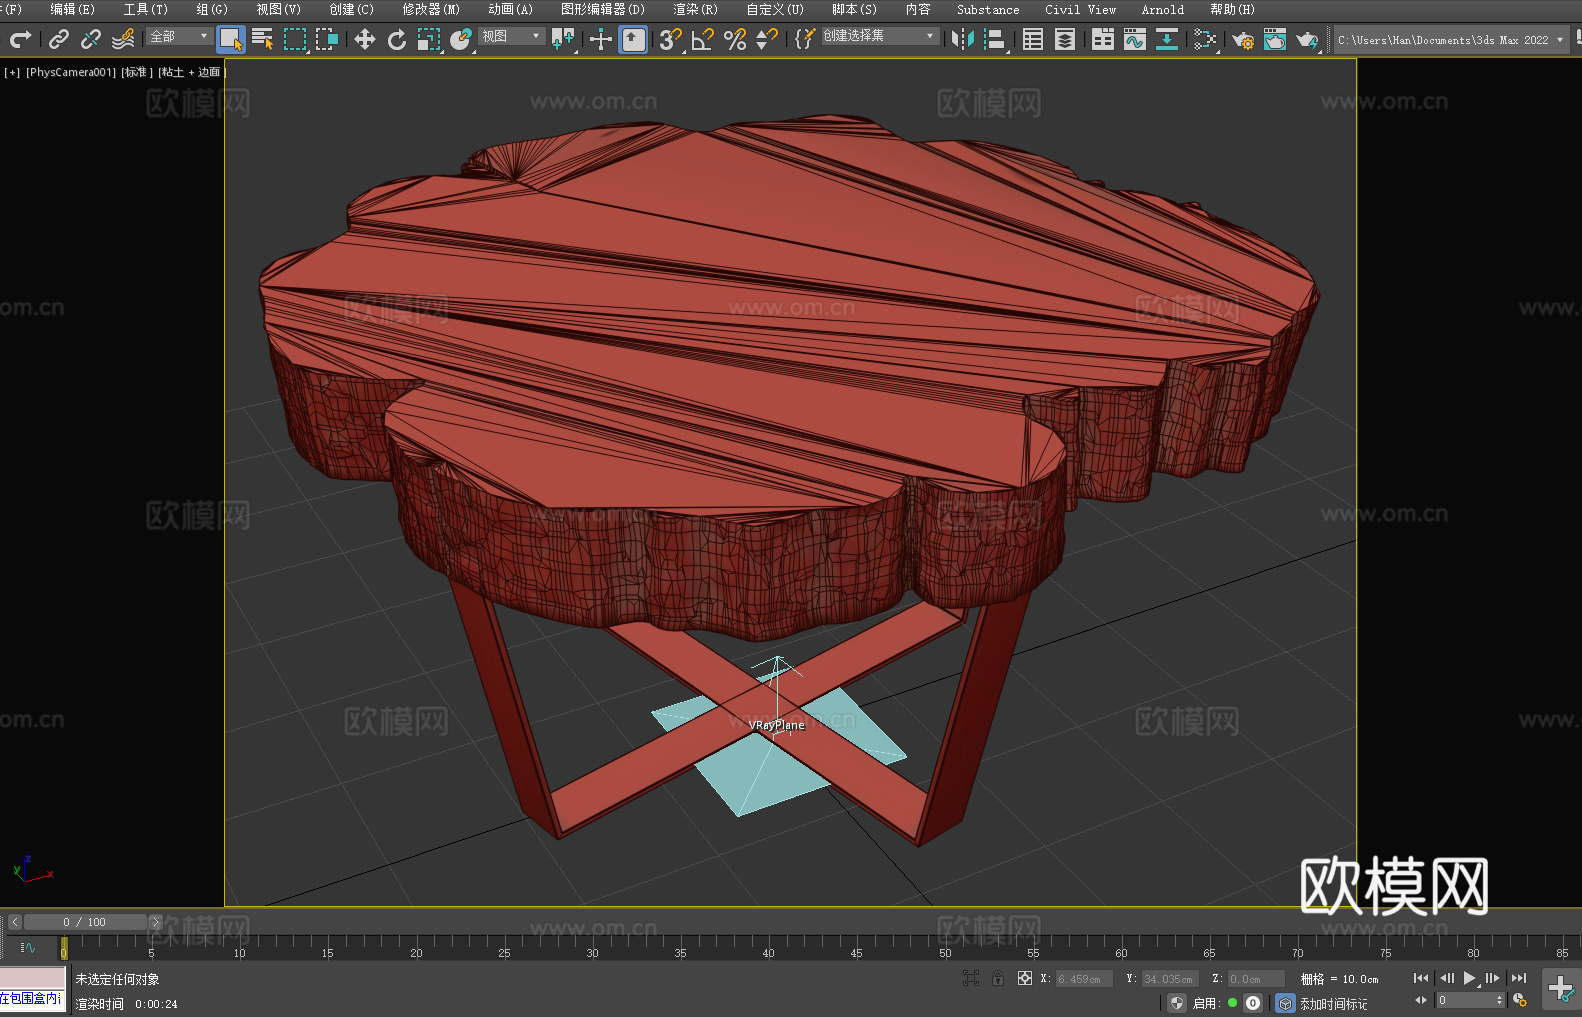Screen dimensions: 1582x1017
Task: Toggle Isolate Selection icon
Action: [971, 978]
